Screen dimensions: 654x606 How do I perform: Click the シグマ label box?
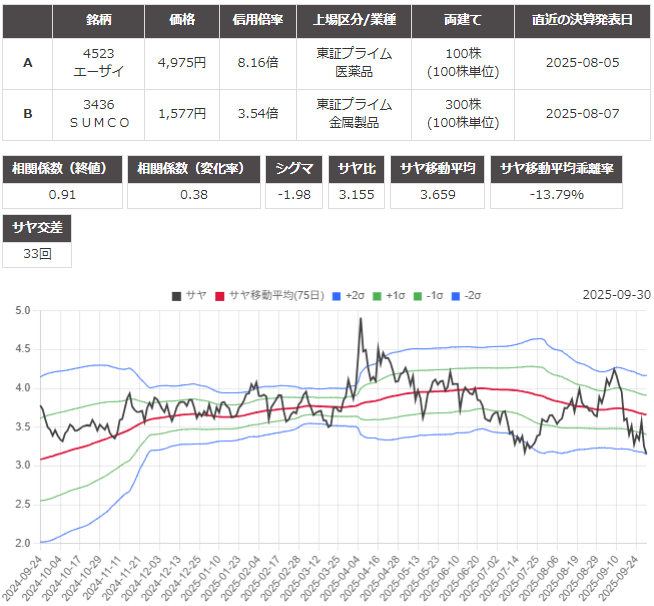[x=294, y=168]
